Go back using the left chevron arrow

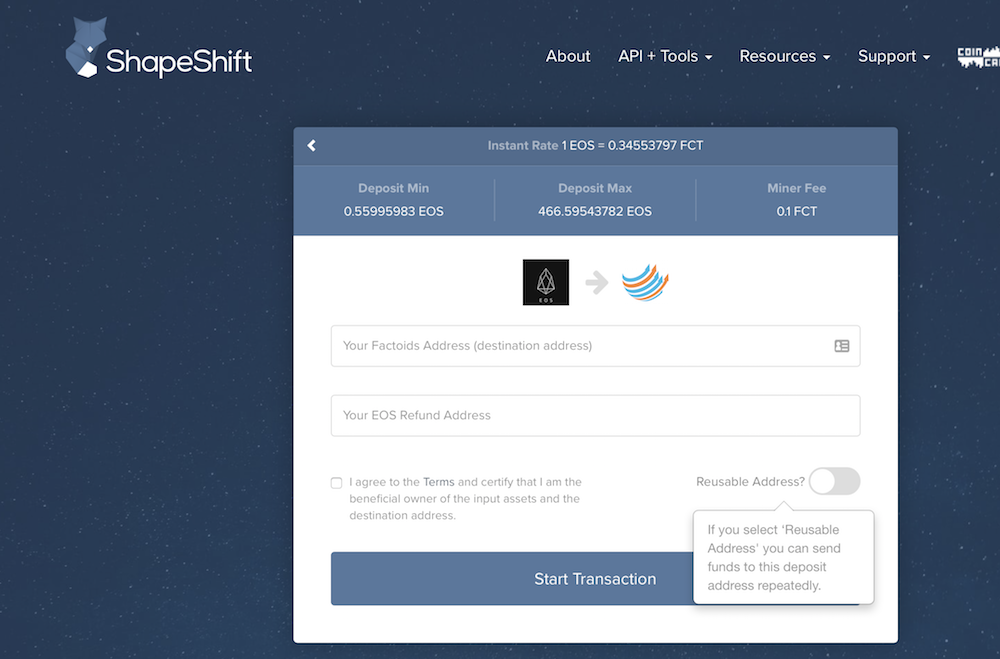tap(312, 145)
